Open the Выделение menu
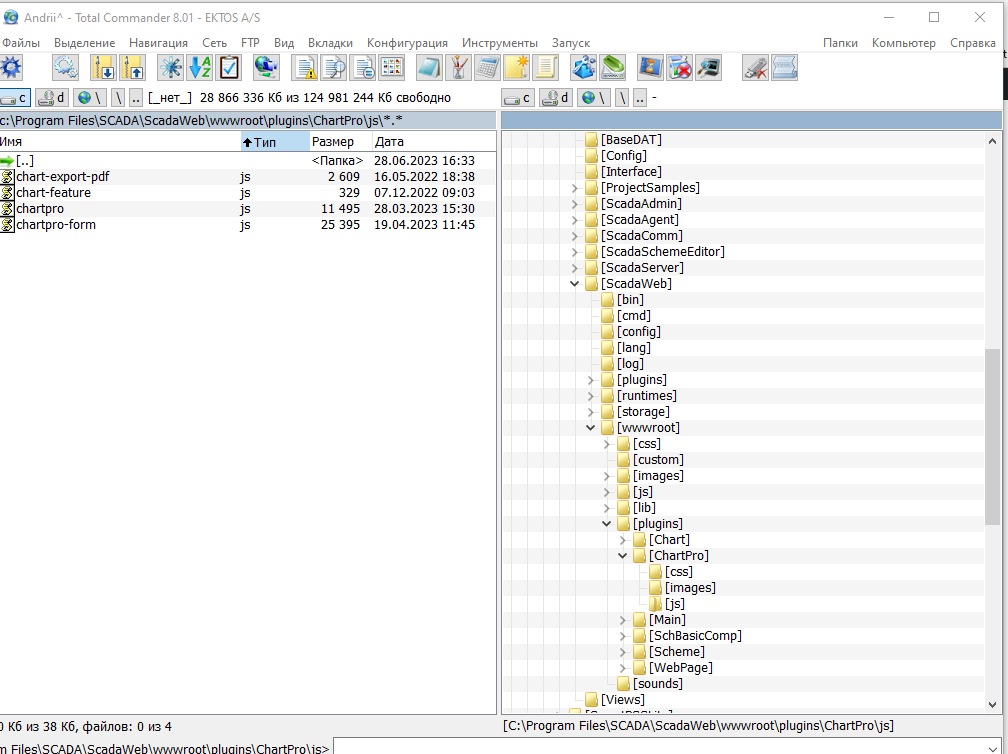The height and width of the screenshot is (754, 1008). 84,43
